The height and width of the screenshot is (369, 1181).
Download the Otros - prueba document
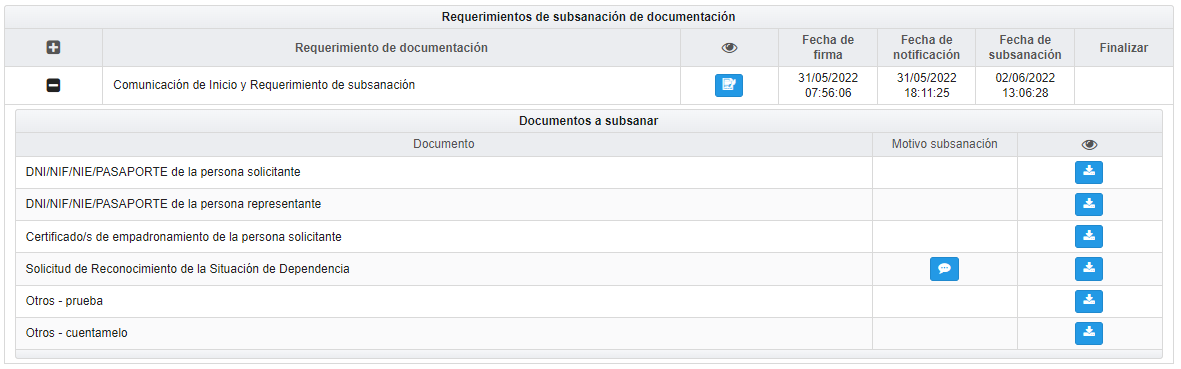tap(1088, 301)
